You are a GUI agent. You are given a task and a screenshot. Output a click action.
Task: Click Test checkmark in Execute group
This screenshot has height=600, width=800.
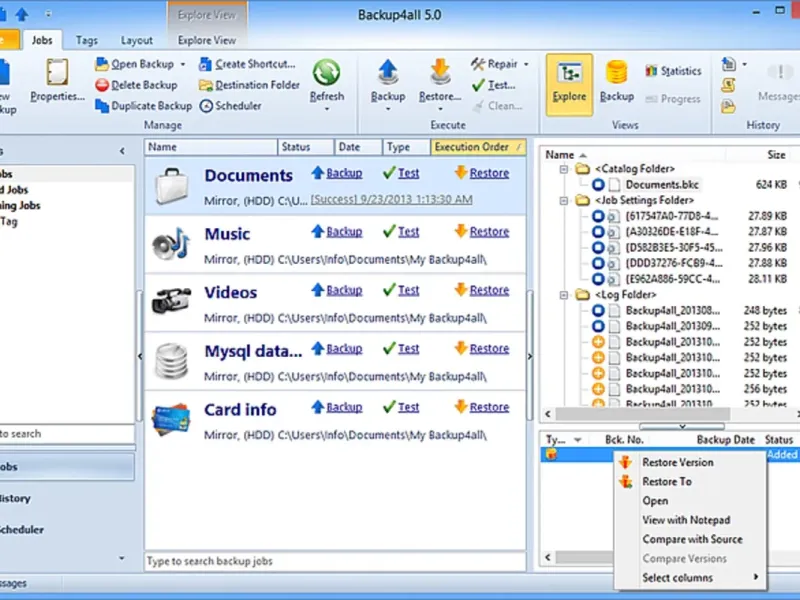(x=493, y=85)
